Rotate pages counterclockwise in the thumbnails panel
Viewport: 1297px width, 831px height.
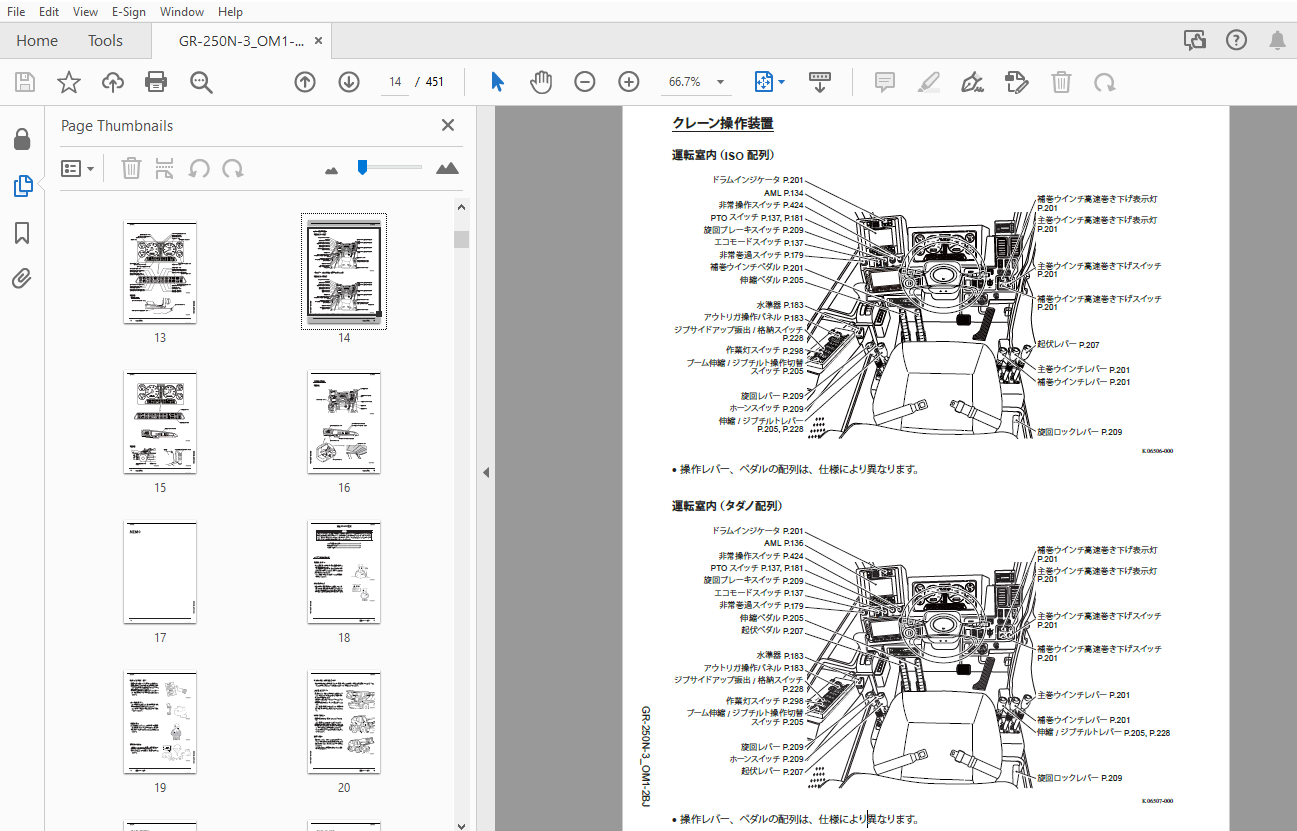point(199,168)
